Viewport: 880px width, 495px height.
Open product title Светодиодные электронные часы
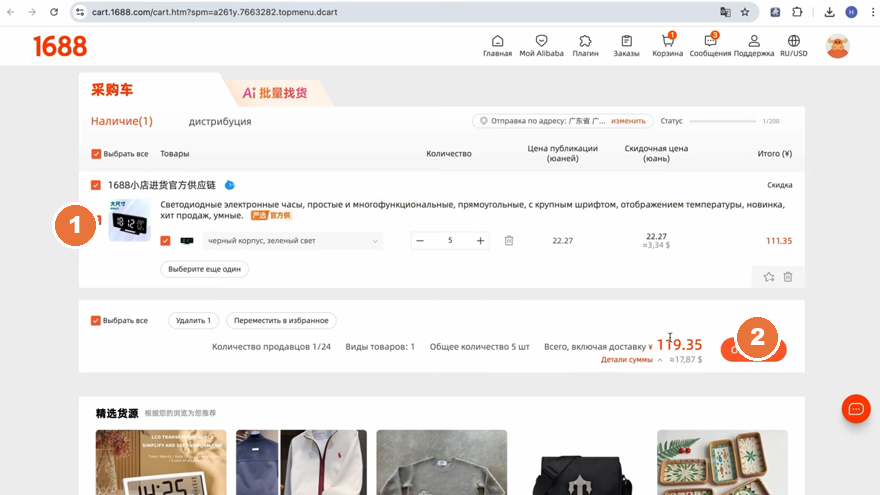(472, 209)
